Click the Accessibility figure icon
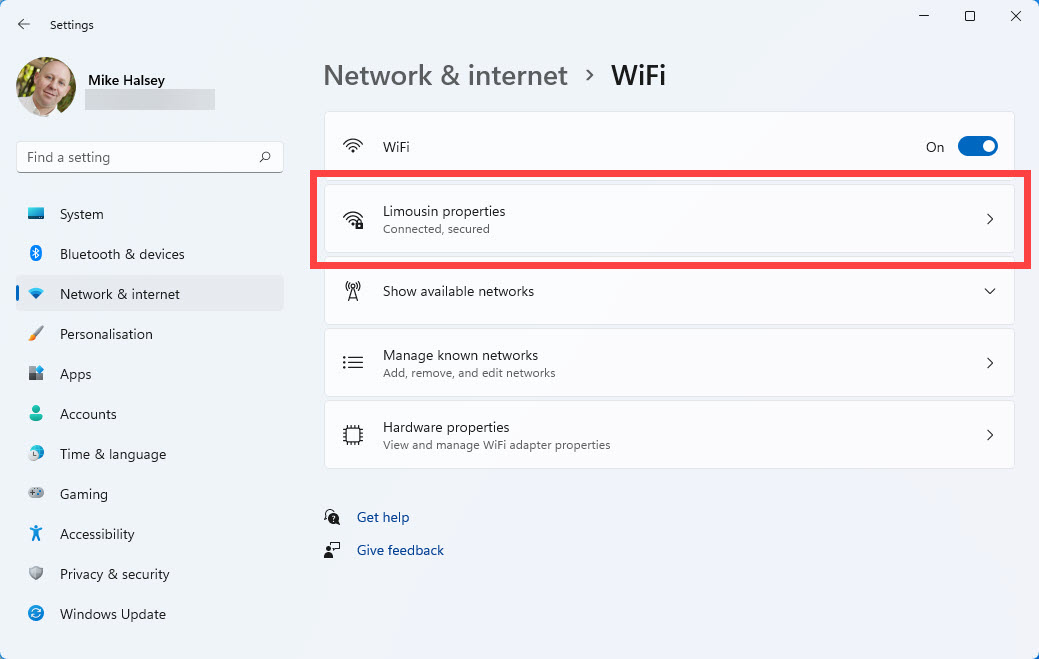The image size is (1039, 659). click(x=36, y=534)
